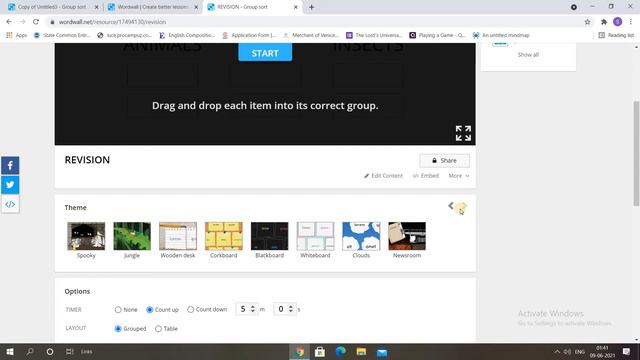Show previous themes with left arrow
The height and width of the screenshot is (360, 640).
(x=451, y=206)
